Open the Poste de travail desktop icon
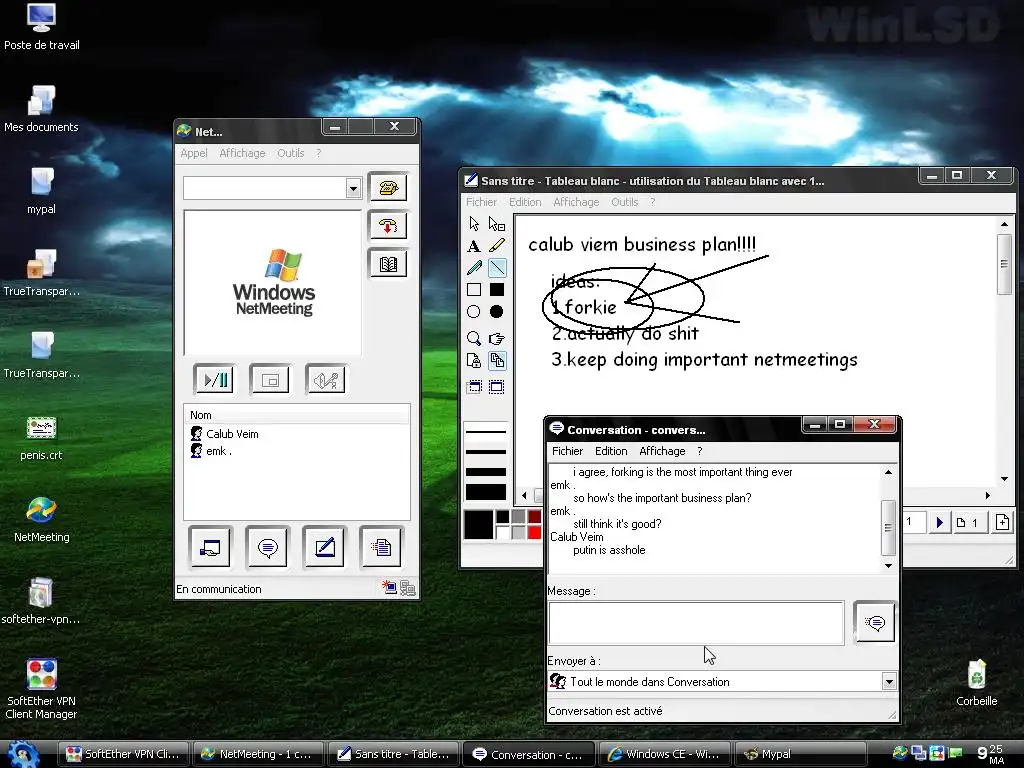Viewport: 1024px width, 768px height. pos(42,27)
